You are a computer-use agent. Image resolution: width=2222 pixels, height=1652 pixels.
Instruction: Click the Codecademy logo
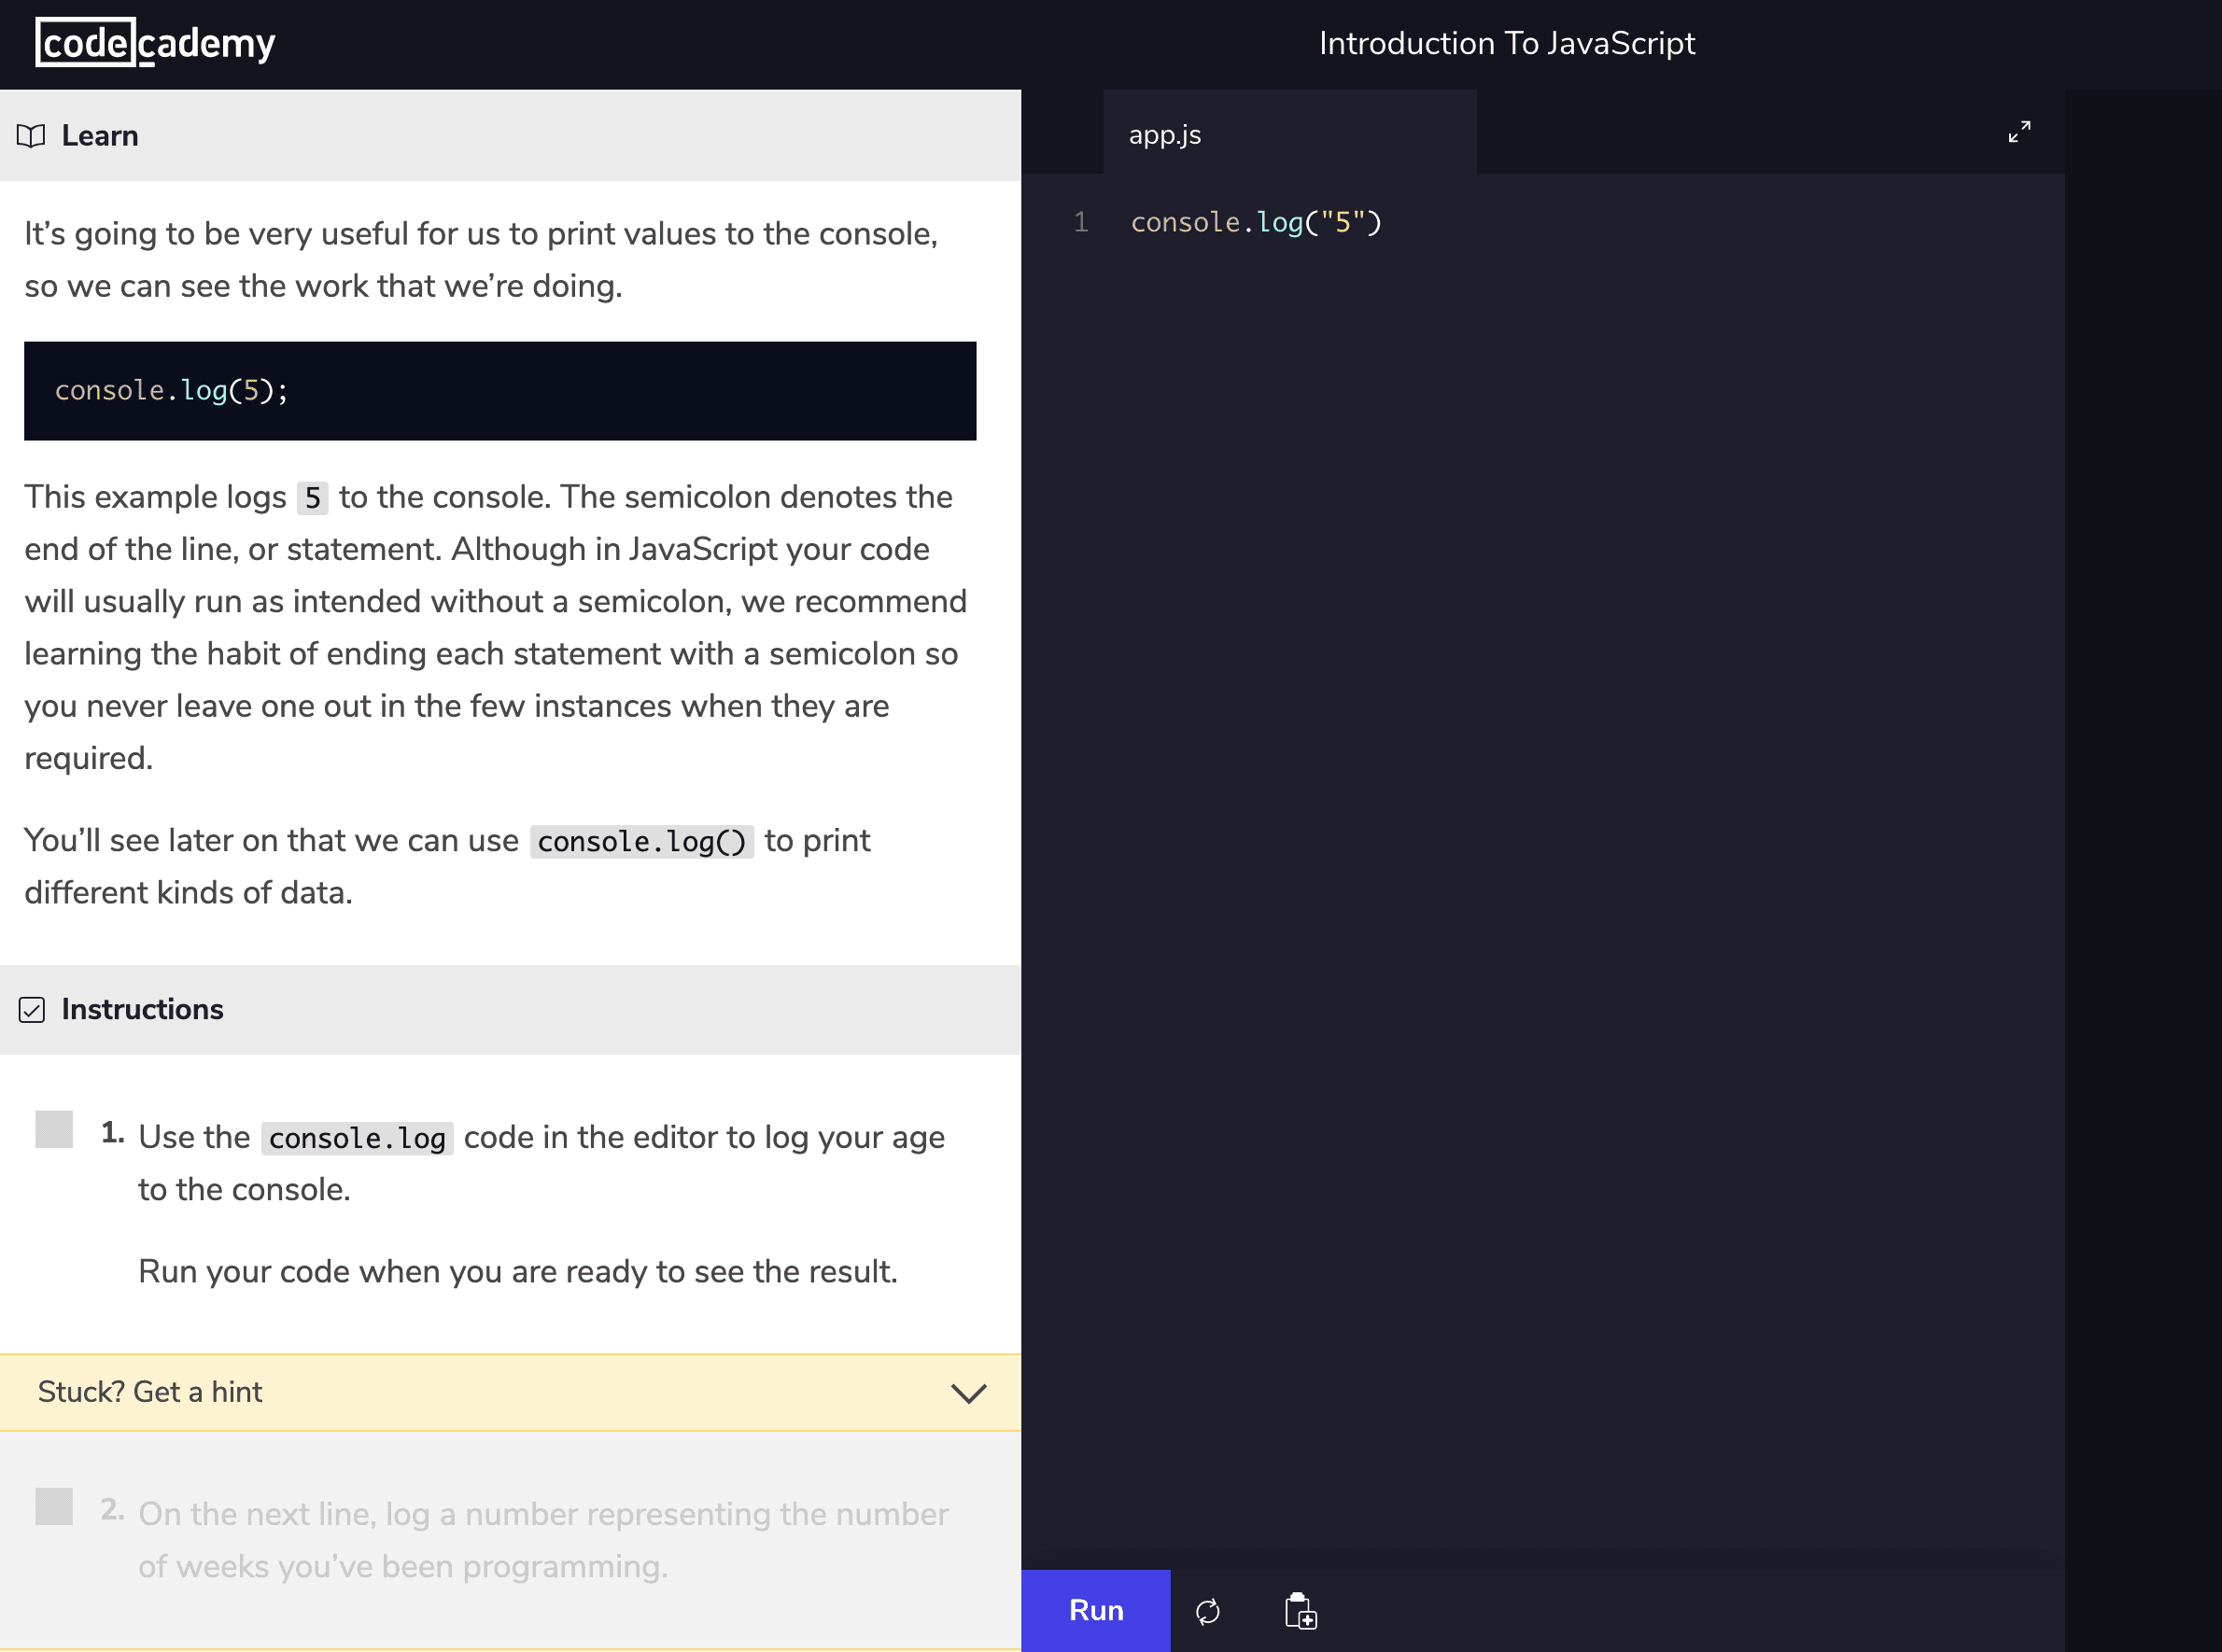point(155,43)
